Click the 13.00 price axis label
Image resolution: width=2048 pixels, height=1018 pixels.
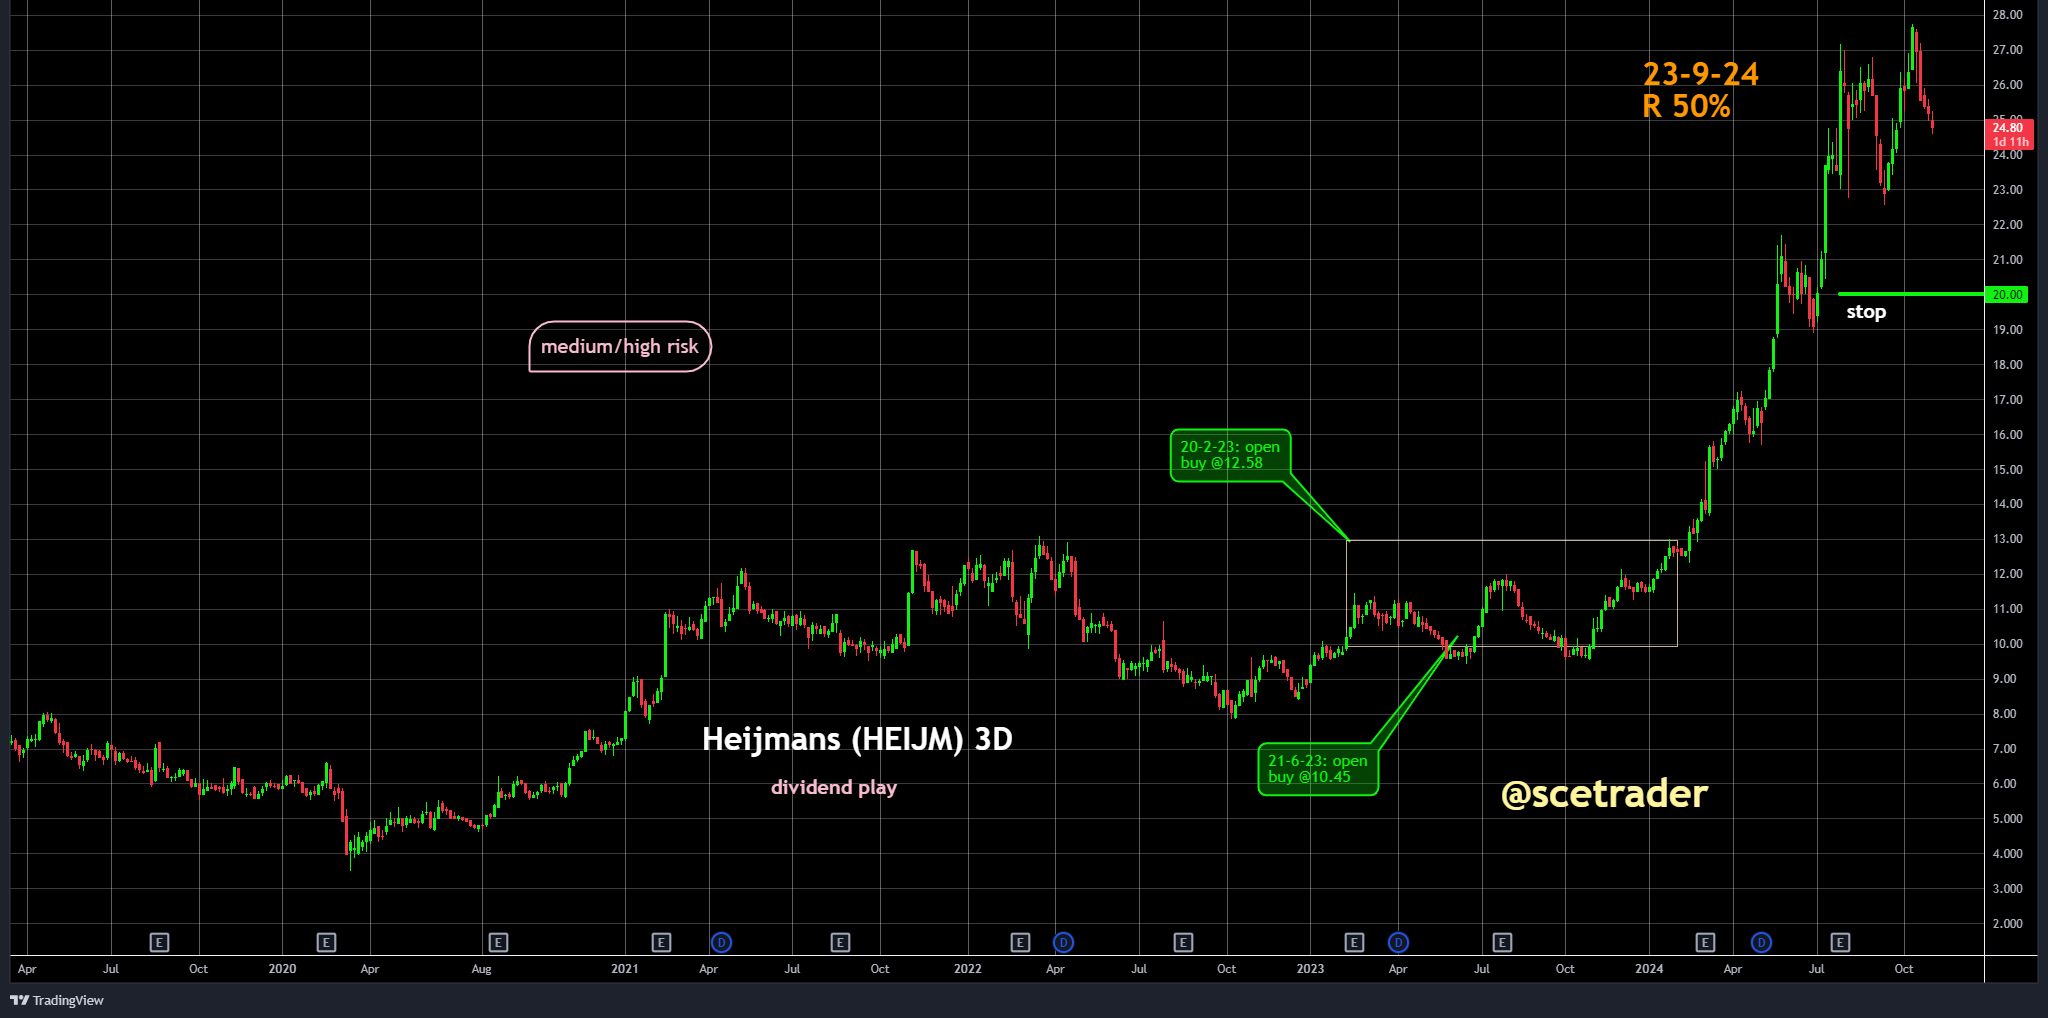[2007, 539]
